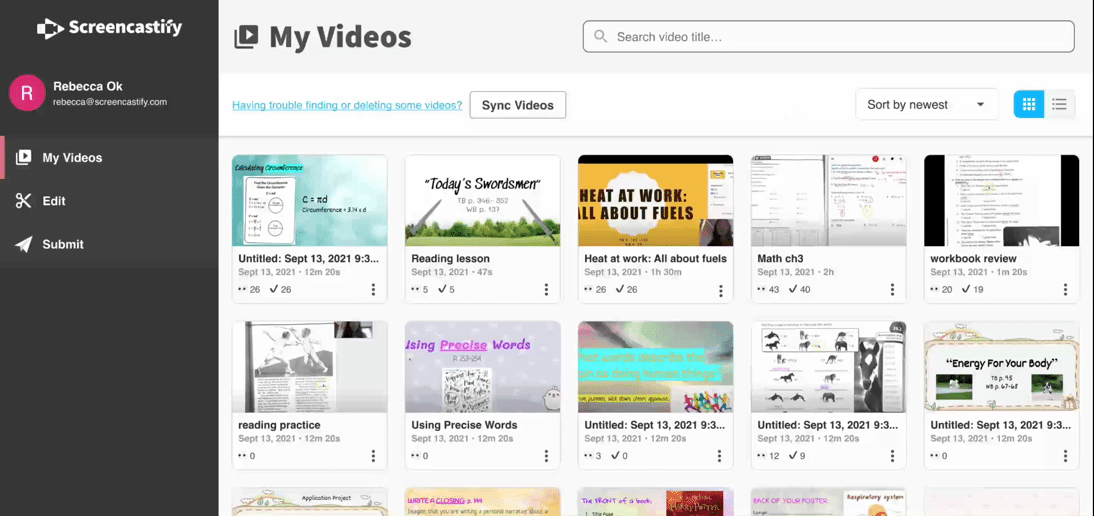The height and width of the screenshot is (516, 1094).
Task: Open the Sort by newest dropdown
Action: [x=927, y=105]
